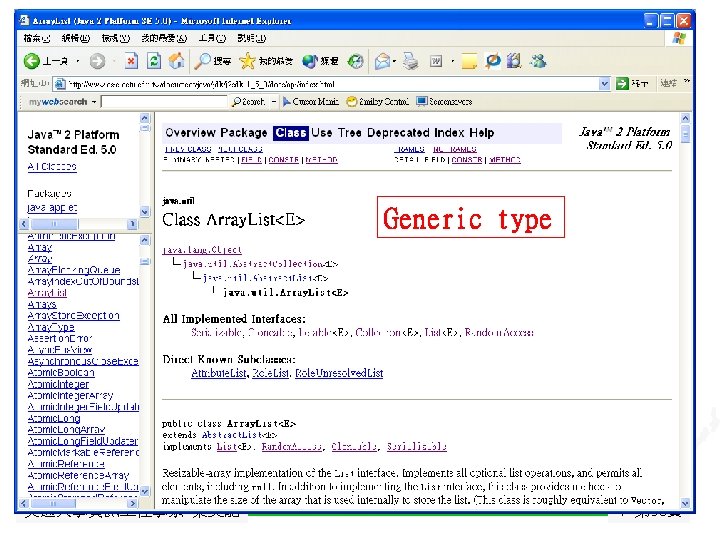This screenshot has width=720, height=540.
Task: Open the 編輯 (Edit) menu
Action: 76,38
